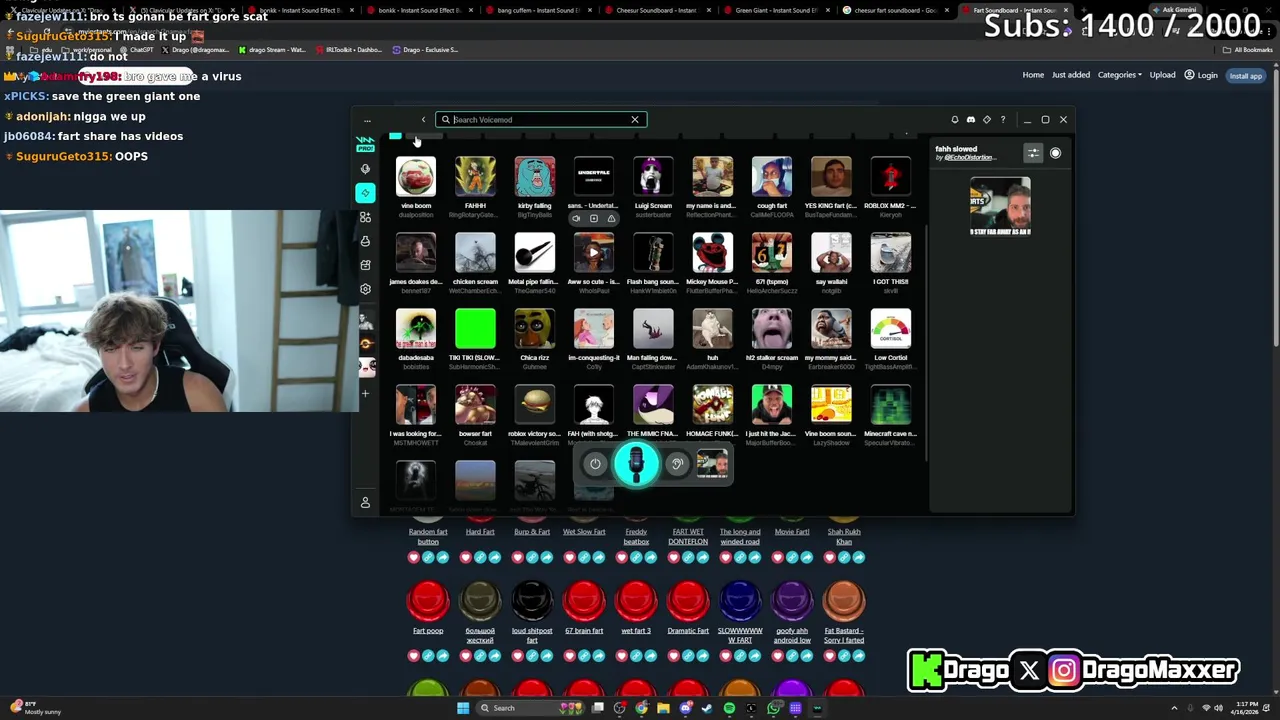Open the Voicemod soundboard tab in sidebar
1280x720 pixels.
pos(365,193)
